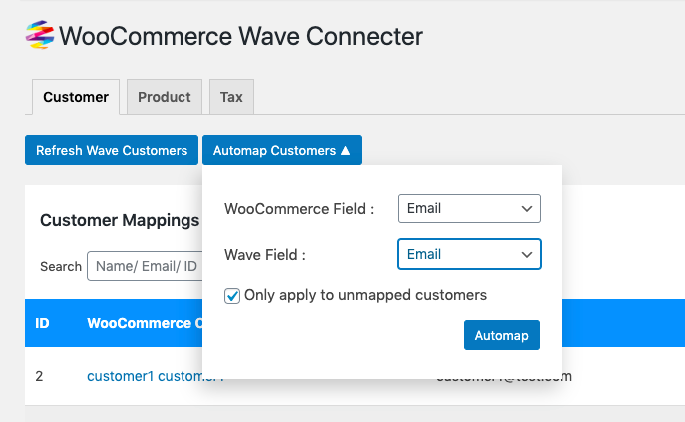Image resolution: width=685 pixels, height=422 pixels.
Task: Collapse the Automap Customers dropdown button
Action: 282,150
